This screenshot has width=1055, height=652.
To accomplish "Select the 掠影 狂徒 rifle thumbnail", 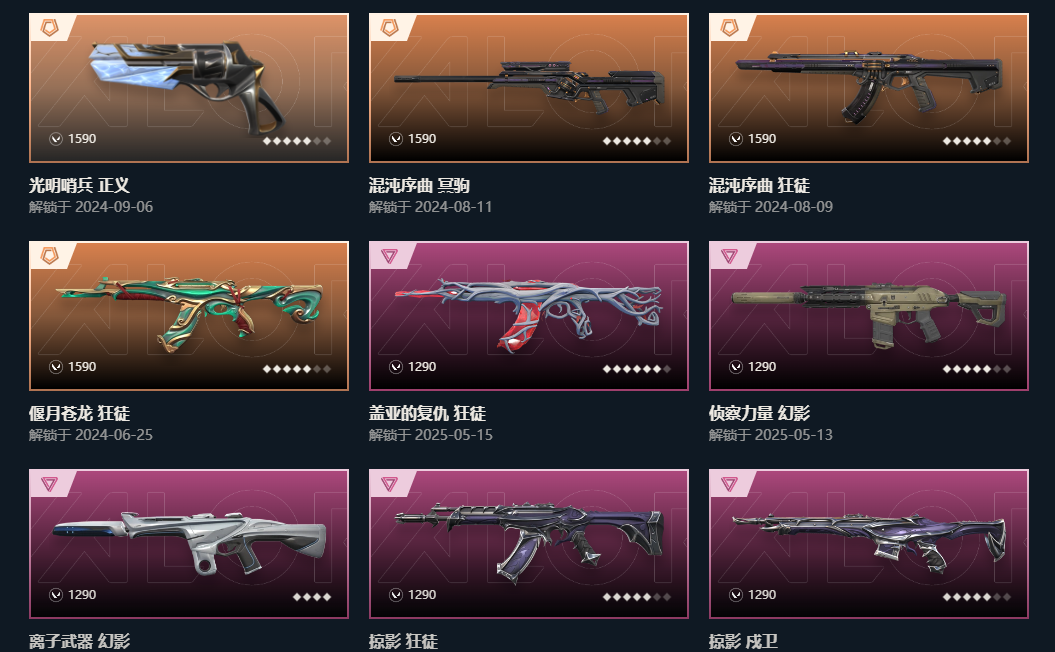I will (x=529, y=544).
